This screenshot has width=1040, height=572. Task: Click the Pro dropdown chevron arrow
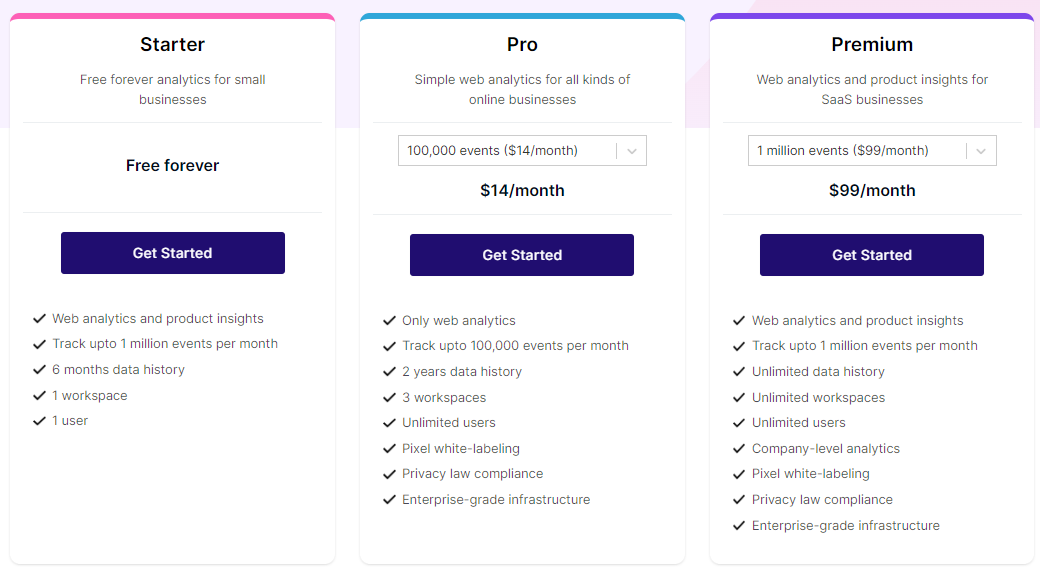[x=631, y=151]
